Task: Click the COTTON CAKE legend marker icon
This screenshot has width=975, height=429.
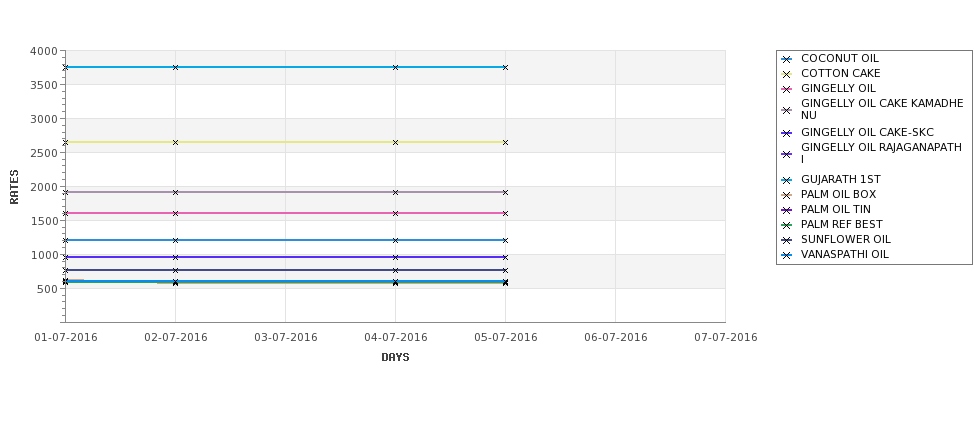Action: point(787,74)
